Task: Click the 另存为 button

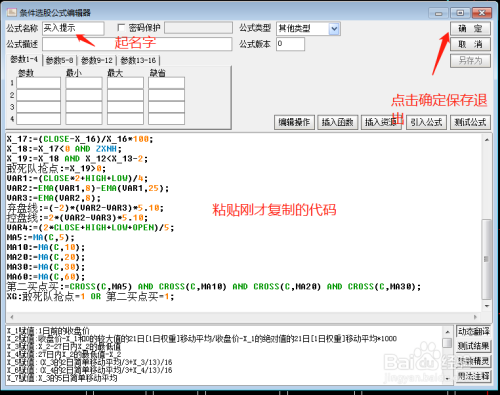Action: pos(470,61)
